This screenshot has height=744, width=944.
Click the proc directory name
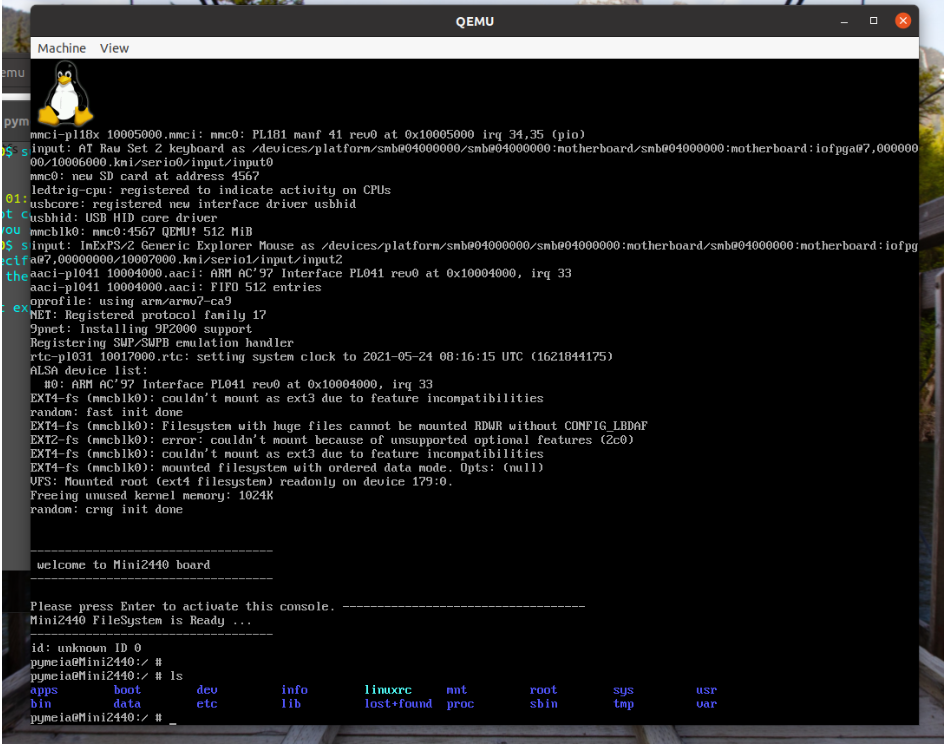[x=460, y=703]
